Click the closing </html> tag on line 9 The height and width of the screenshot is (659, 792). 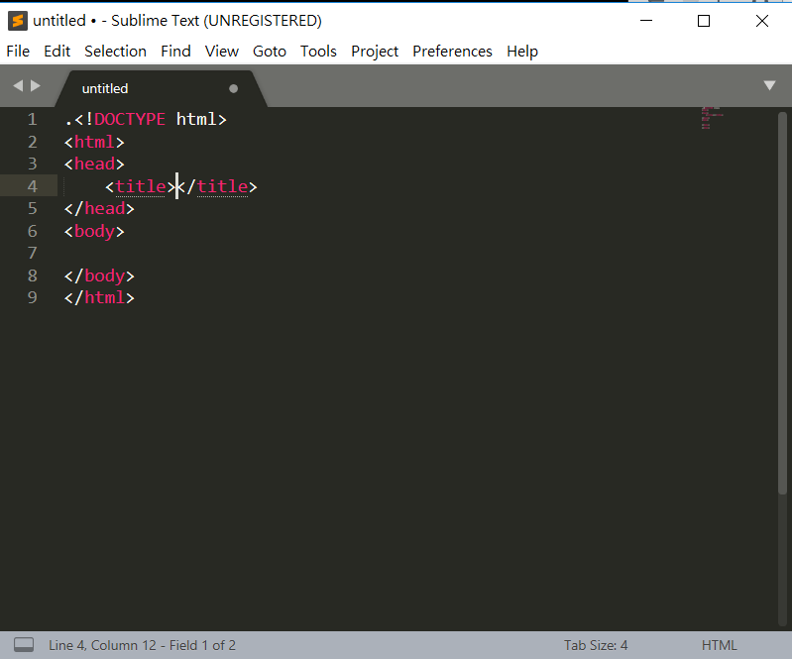(x=100, y=297)
